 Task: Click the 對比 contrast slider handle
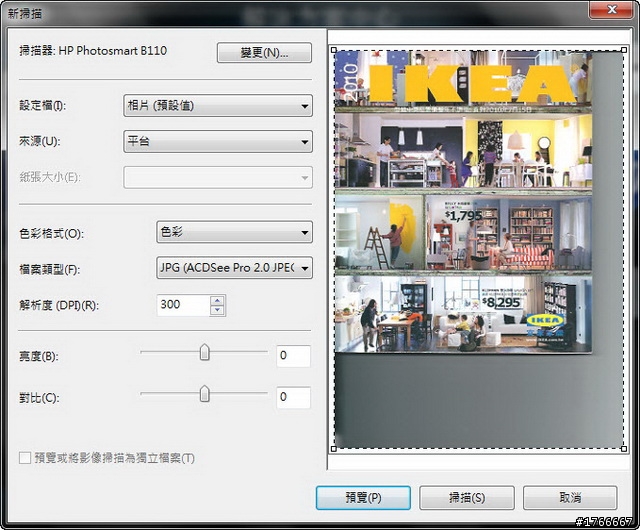pos(204,394)
